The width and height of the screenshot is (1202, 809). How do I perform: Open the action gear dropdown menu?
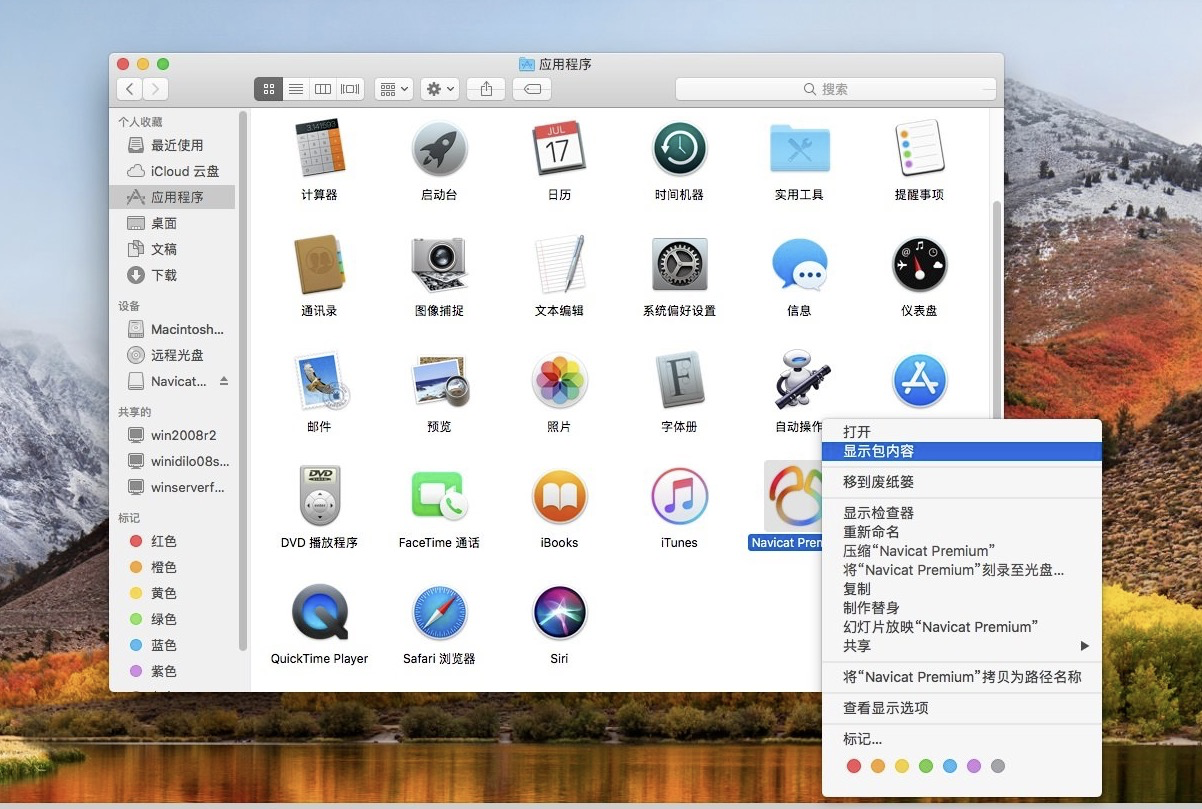pos(438,89)
